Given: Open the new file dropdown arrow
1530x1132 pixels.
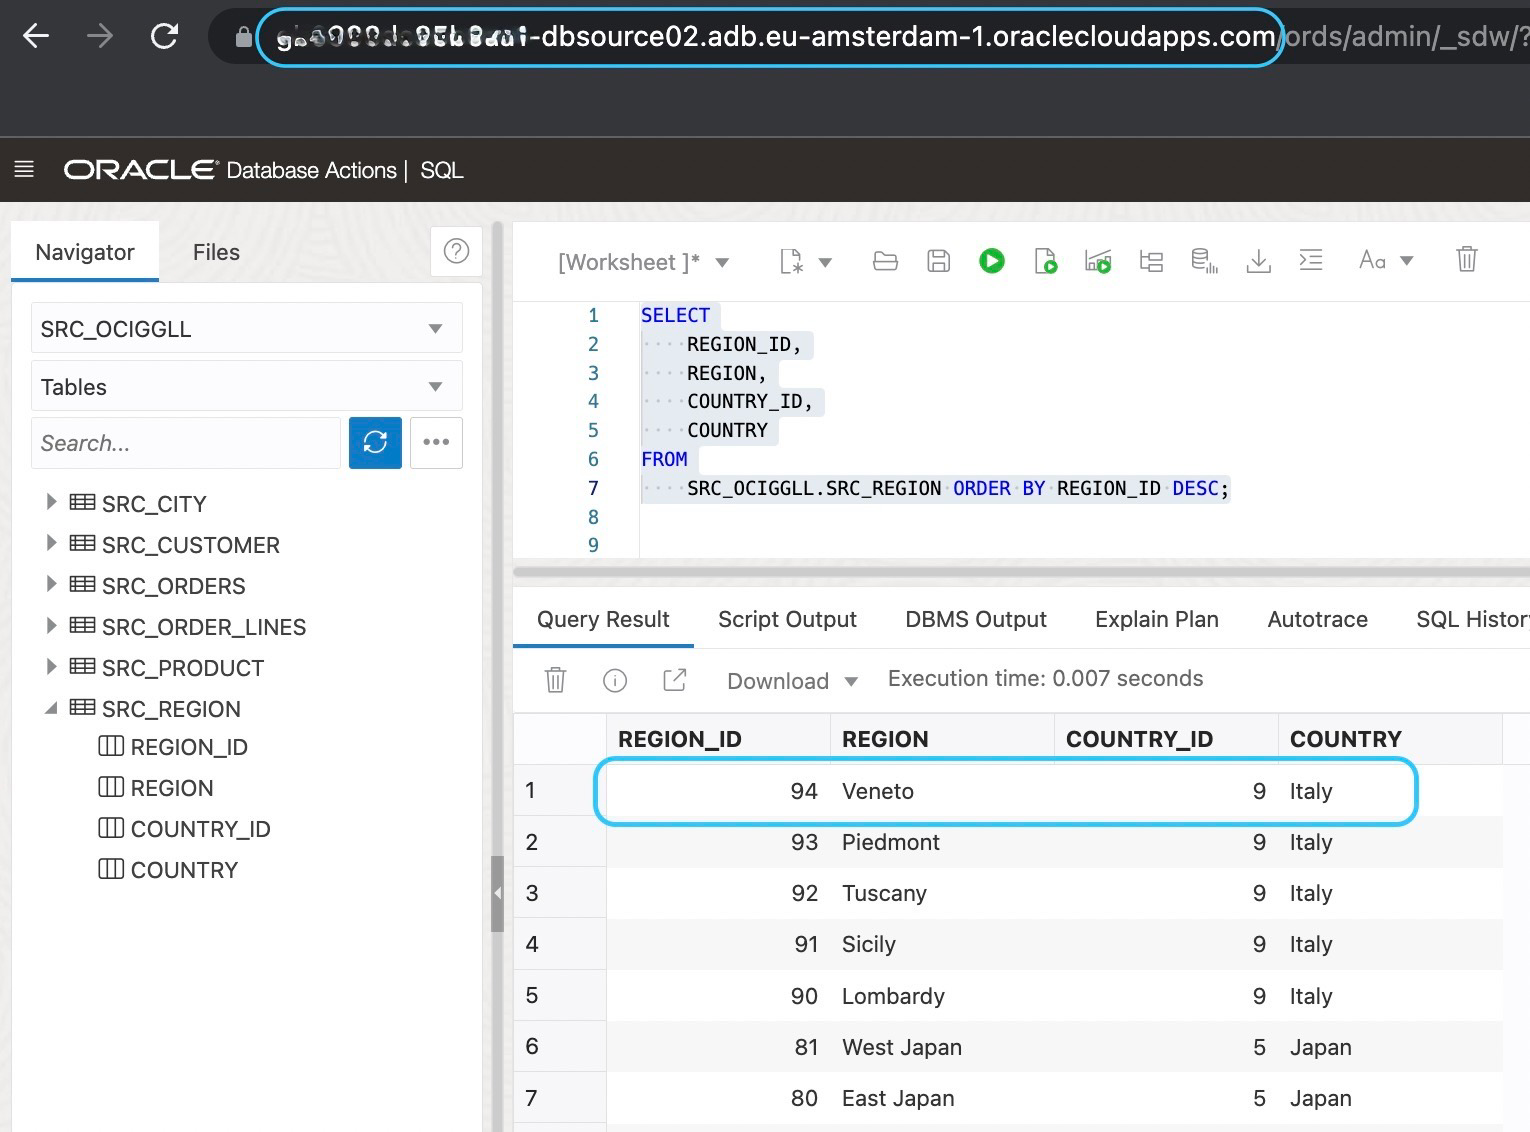Looking at the screenshot, I should pyautogui.click(x=825, y=262).
